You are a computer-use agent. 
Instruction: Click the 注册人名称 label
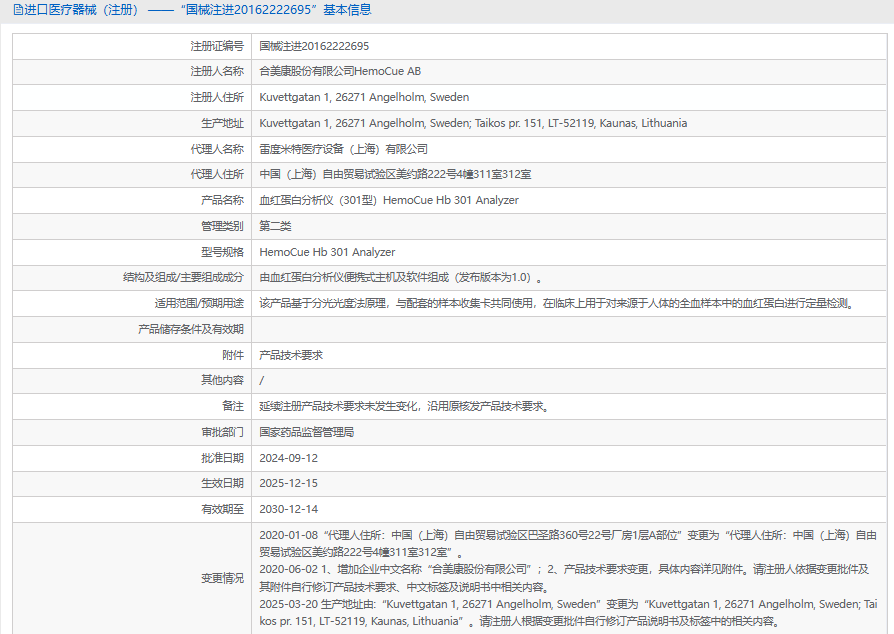(x=217, y=71)
